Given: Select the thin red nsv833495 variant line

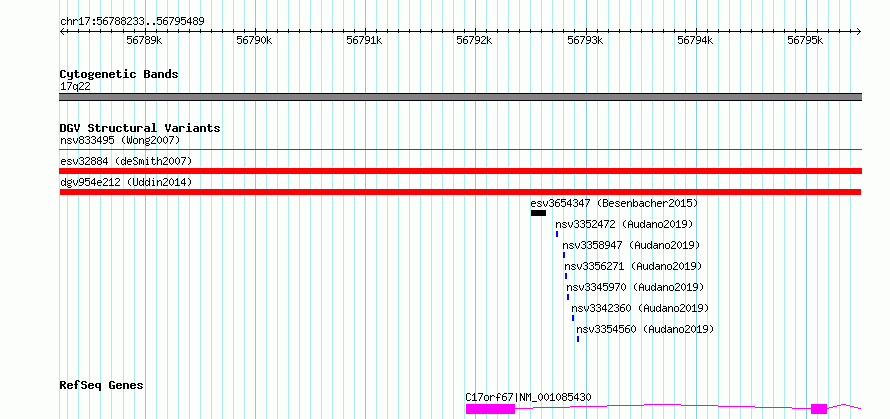Looking at the screenshot, I should 461,149.
